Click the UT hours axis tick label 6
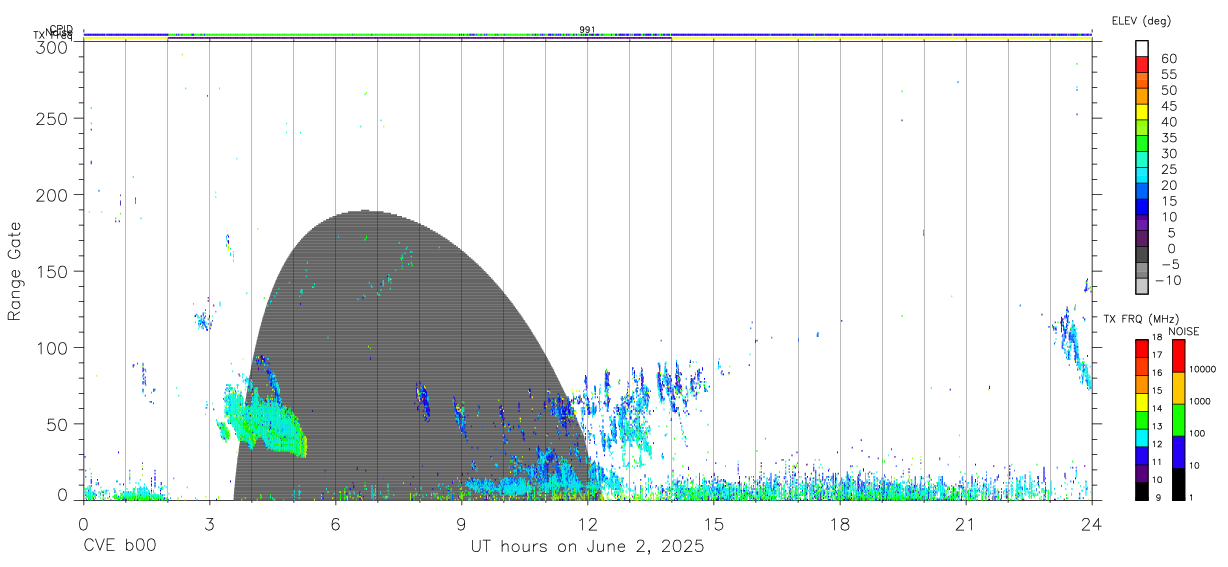1228x567 pixels. pyautogui.click(x=335, y=524)
